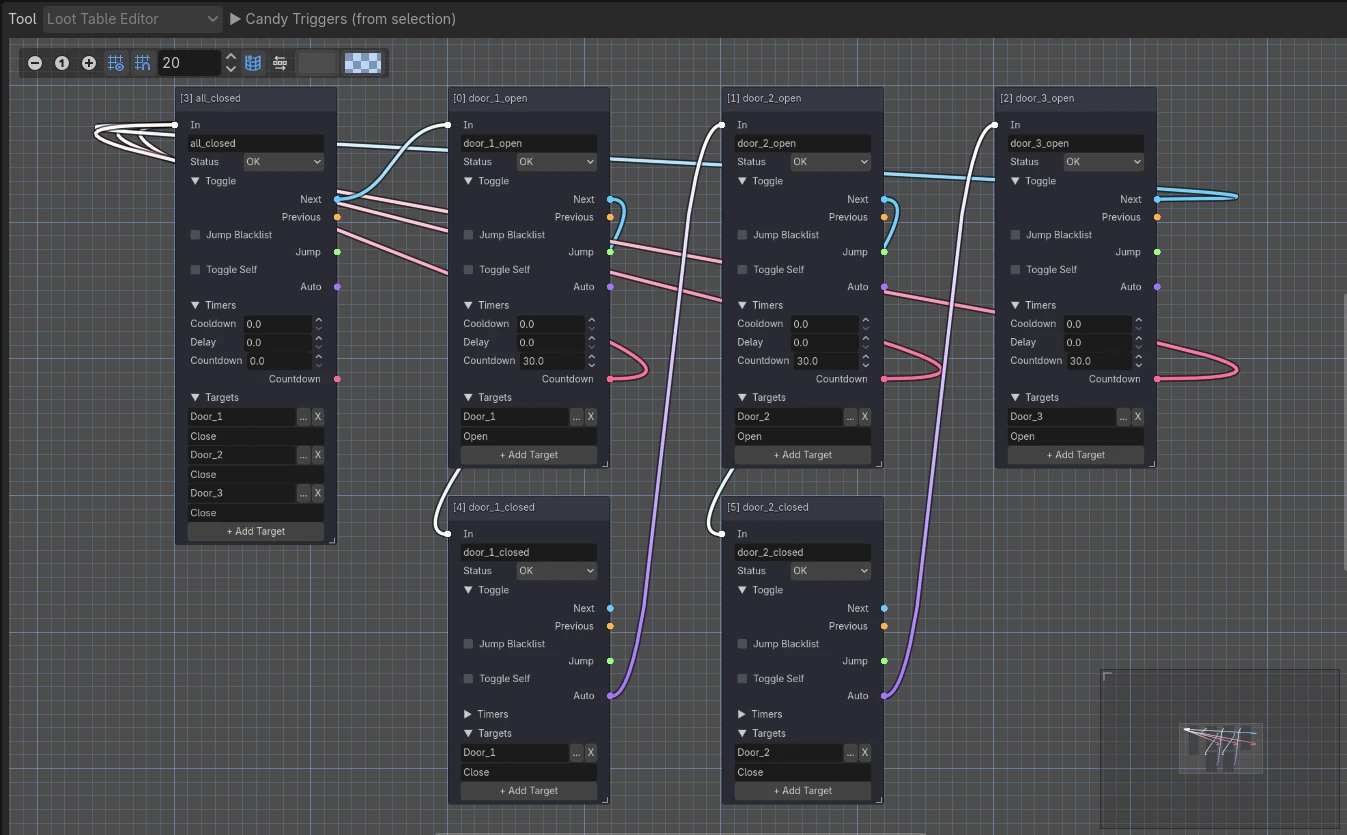Check Toggle Self in door_1_open node
This screenshot has height=835, width=1347.
coord(469,269)
